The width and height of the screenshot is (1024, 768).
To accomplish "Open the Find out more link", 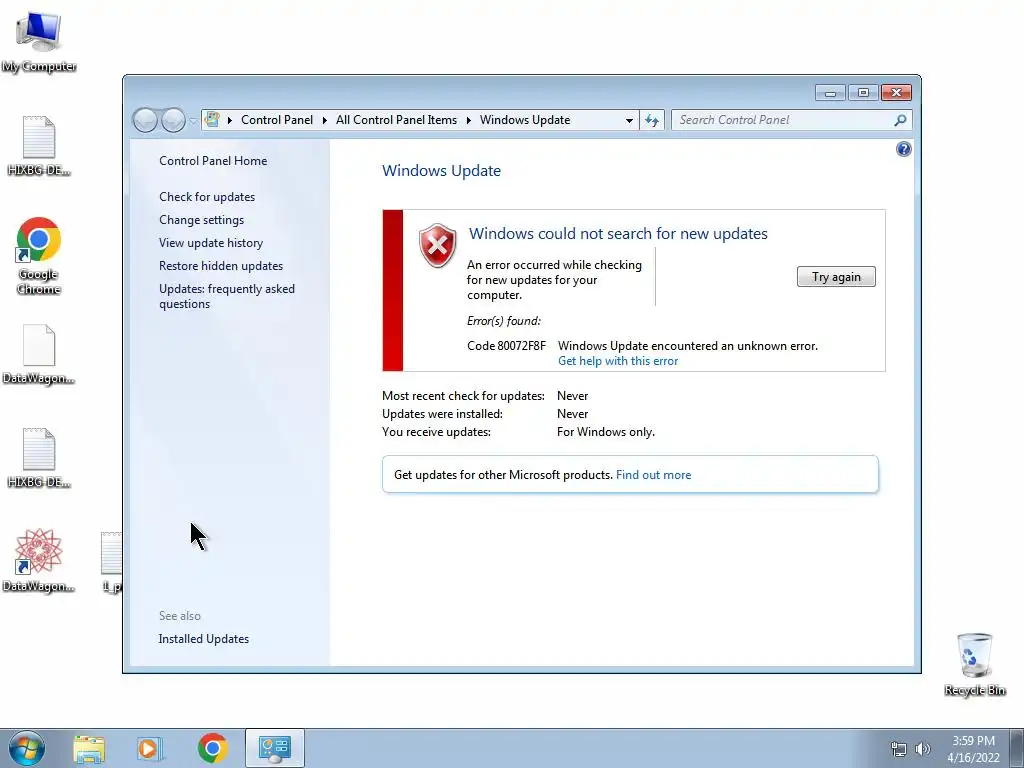I will (x=653, y=475).
